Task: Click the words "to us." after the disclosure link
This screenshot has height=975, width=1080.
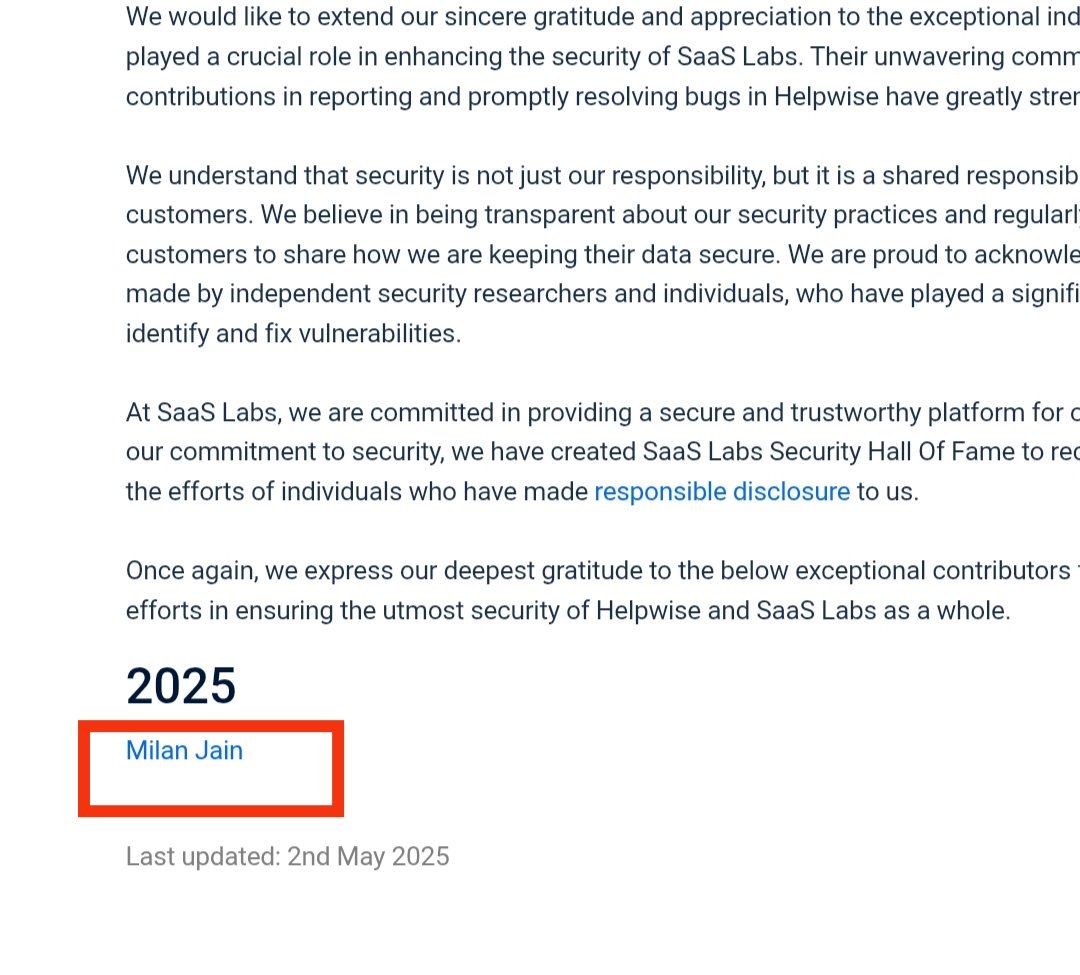Action: (888, 492)
